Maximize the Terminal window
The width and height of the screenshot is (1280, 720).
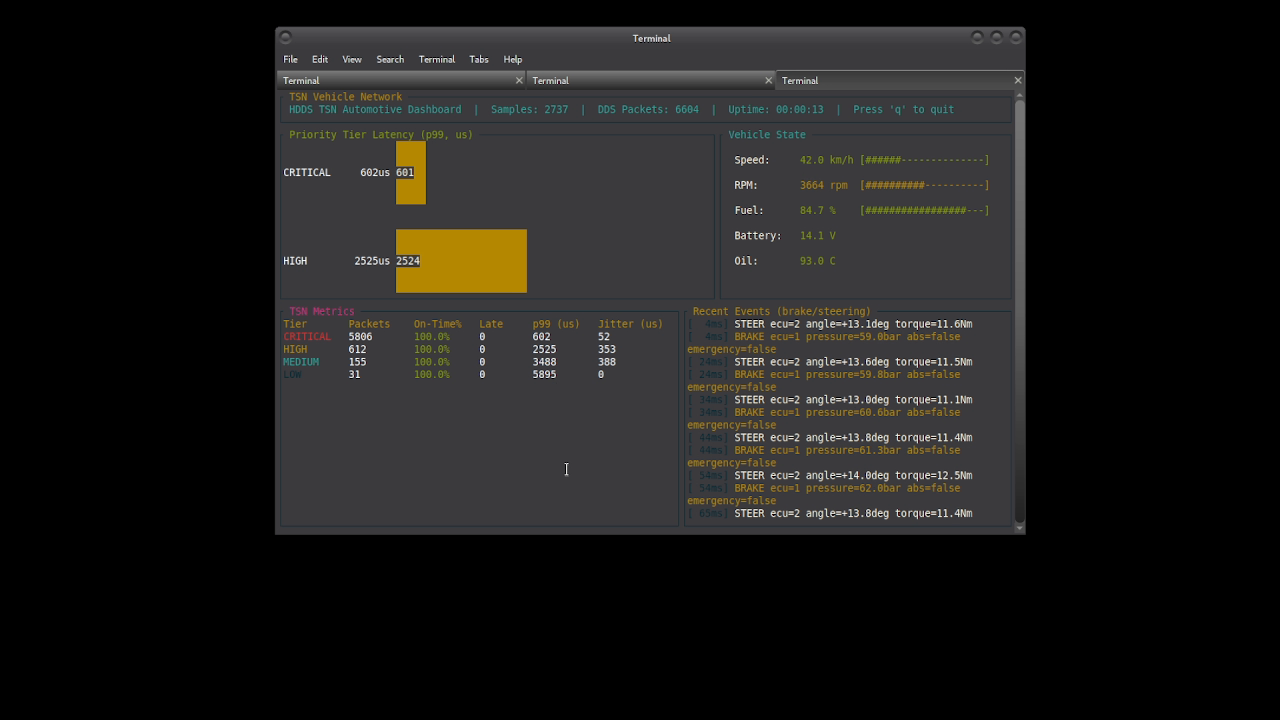[x=996, y=38]
